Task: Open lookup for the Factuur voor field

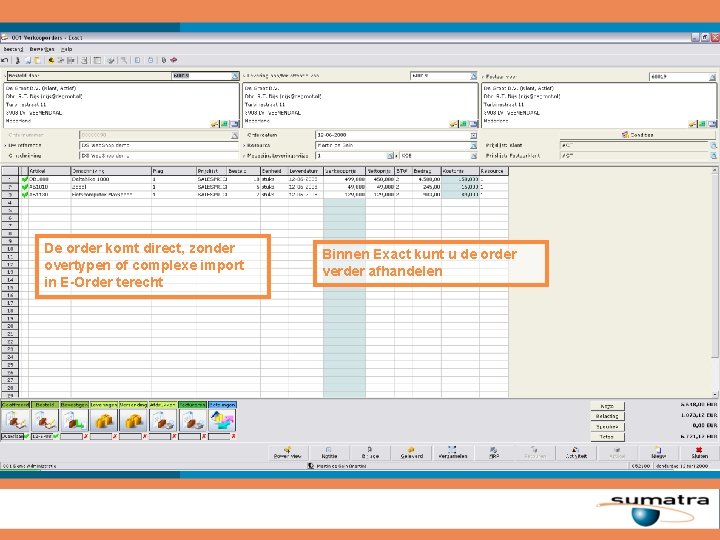Action: (713, 77)
